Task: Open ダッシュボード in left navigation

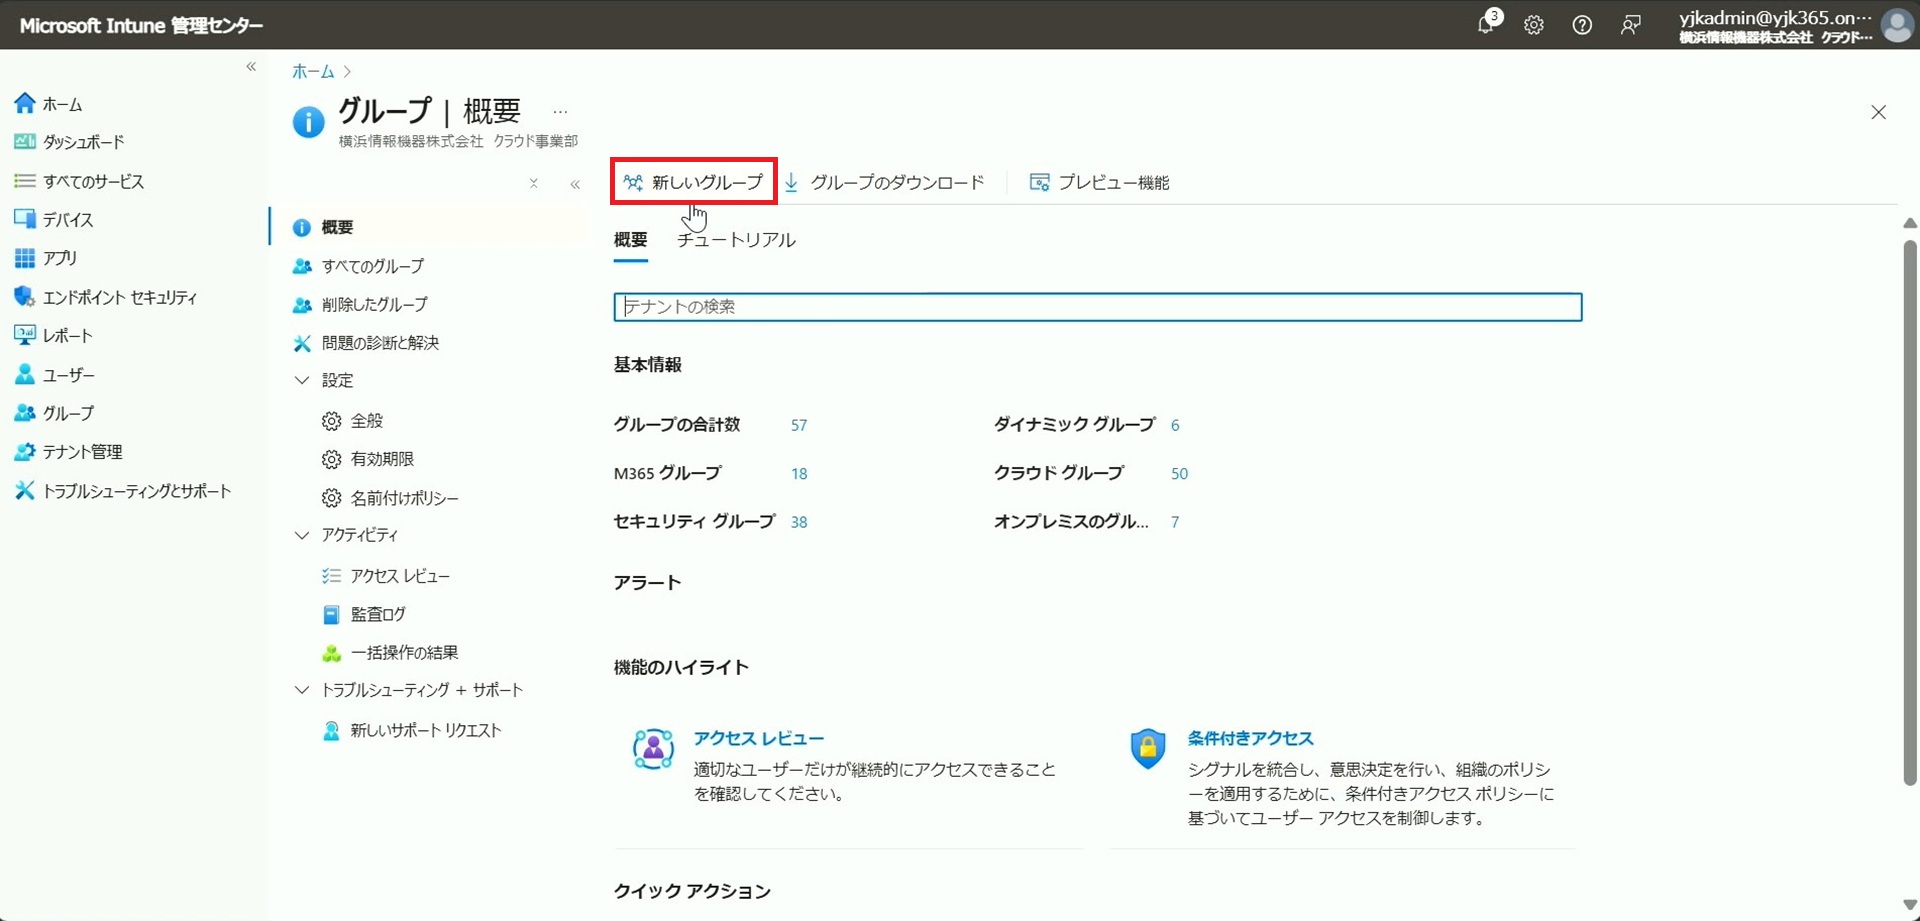Action: (83, 142)
